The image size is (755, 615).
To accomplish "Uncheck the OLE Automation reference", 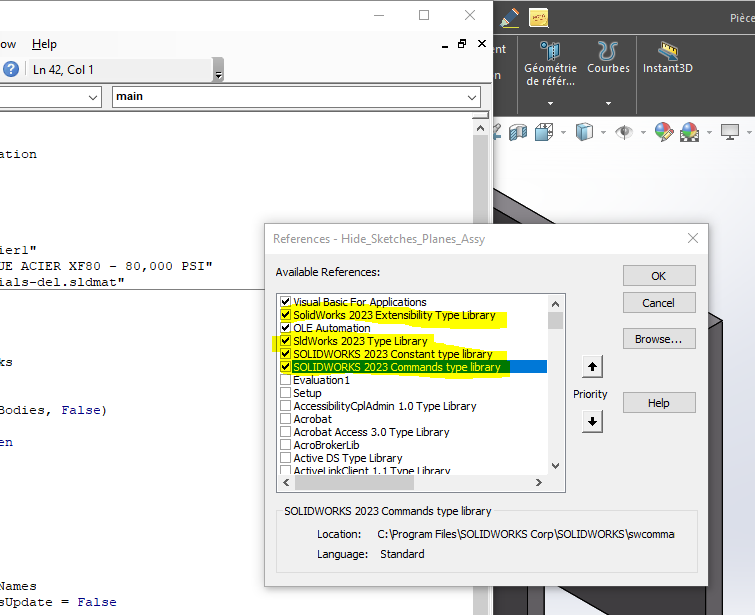I will coord(286,328).
